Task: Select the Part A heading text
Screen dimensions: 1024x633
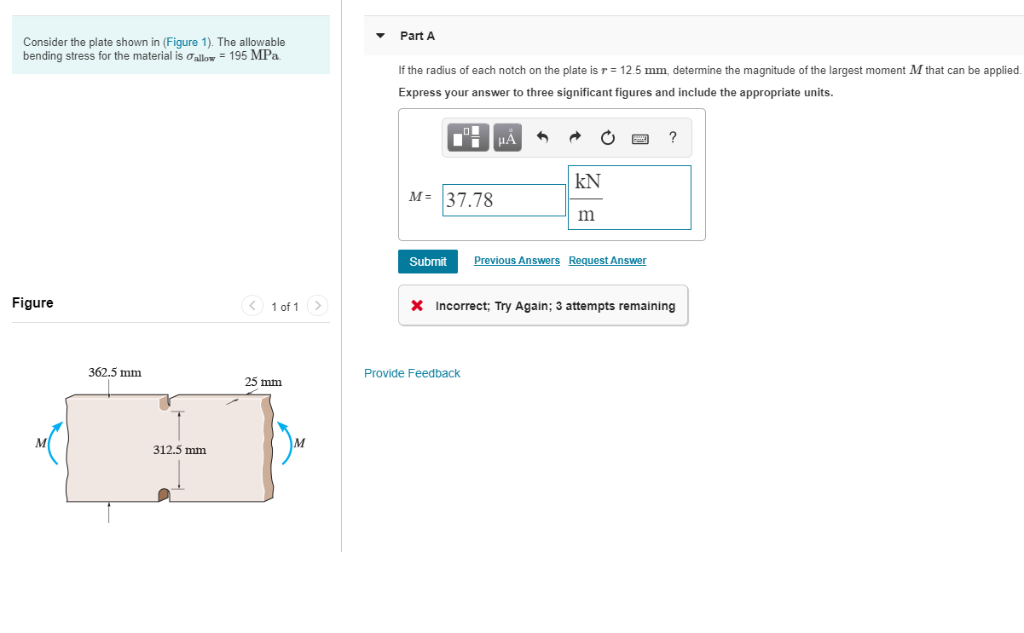Action: [417, 36]
